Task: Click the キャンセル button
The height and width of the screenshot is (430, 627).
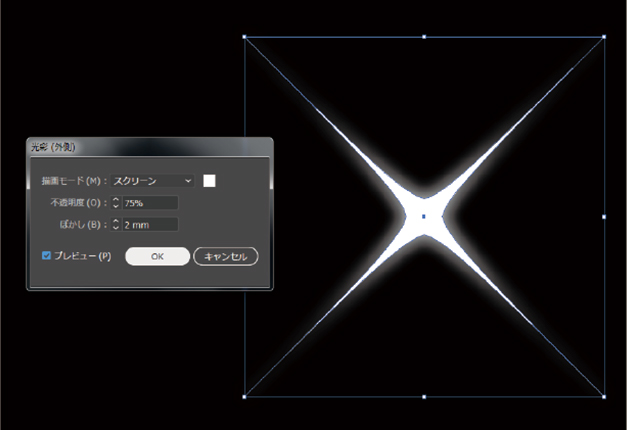Action: point(226,256)
